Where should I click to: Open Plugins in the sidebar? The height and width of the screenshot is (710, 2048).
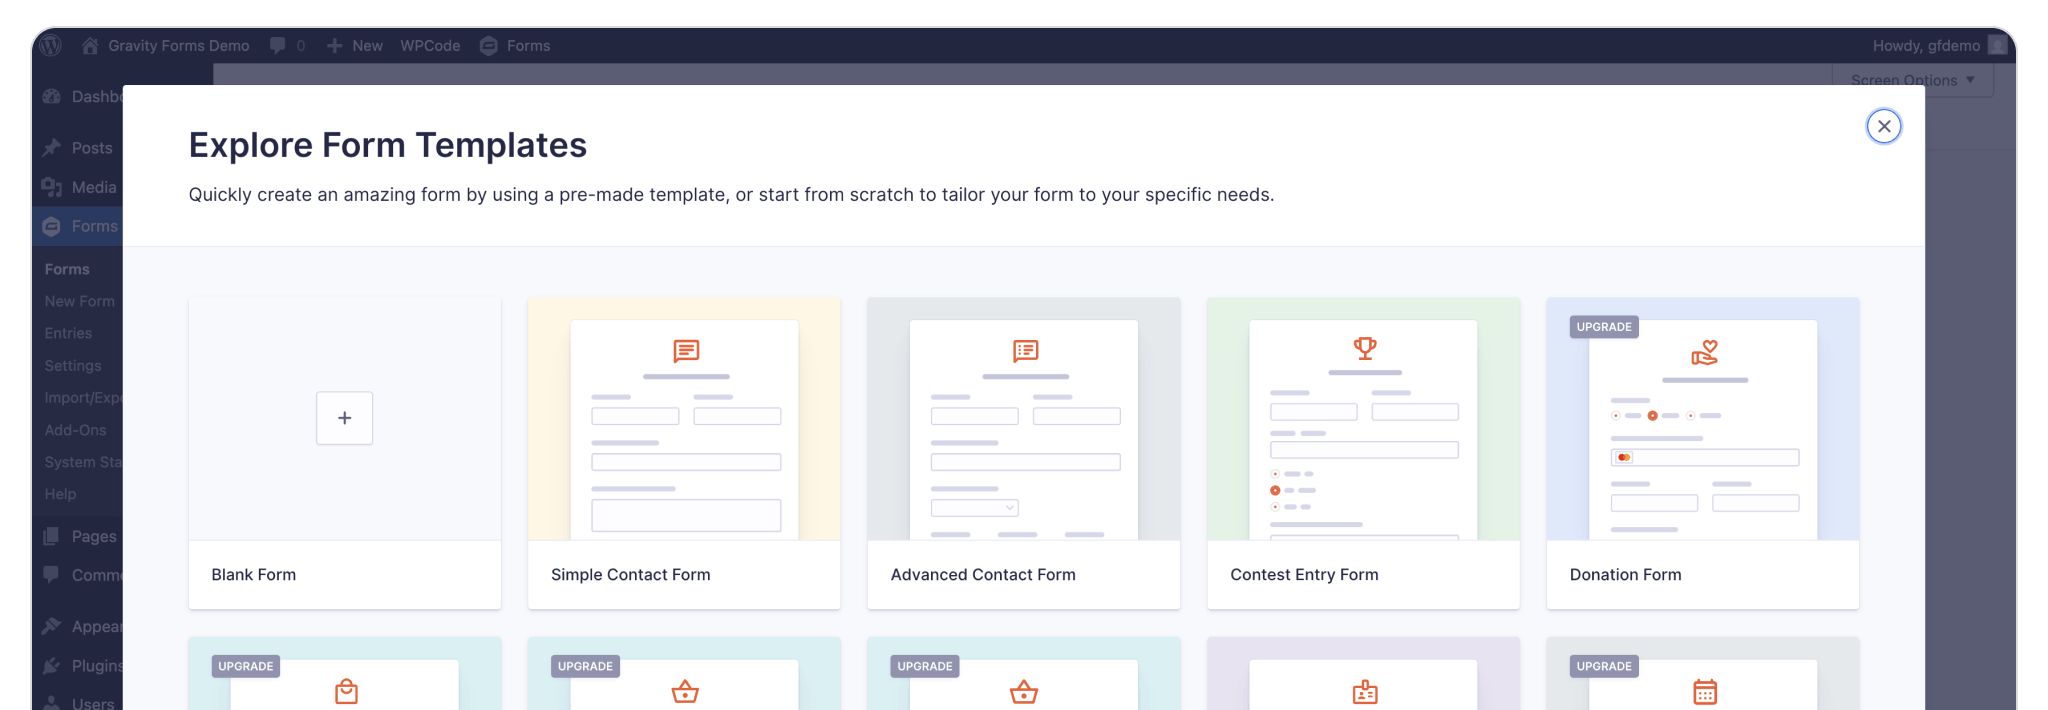click(x=82, y=665)
